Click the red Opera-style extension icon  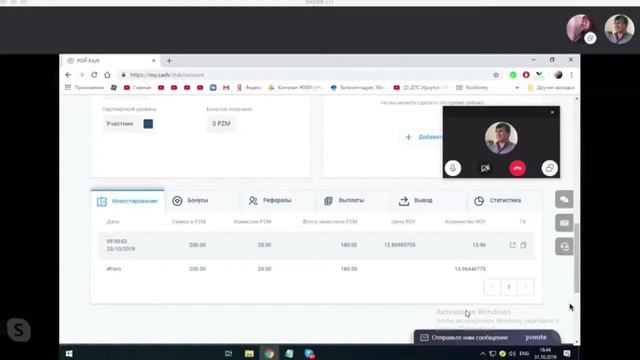pyautogui.click(x=526, y=75)
